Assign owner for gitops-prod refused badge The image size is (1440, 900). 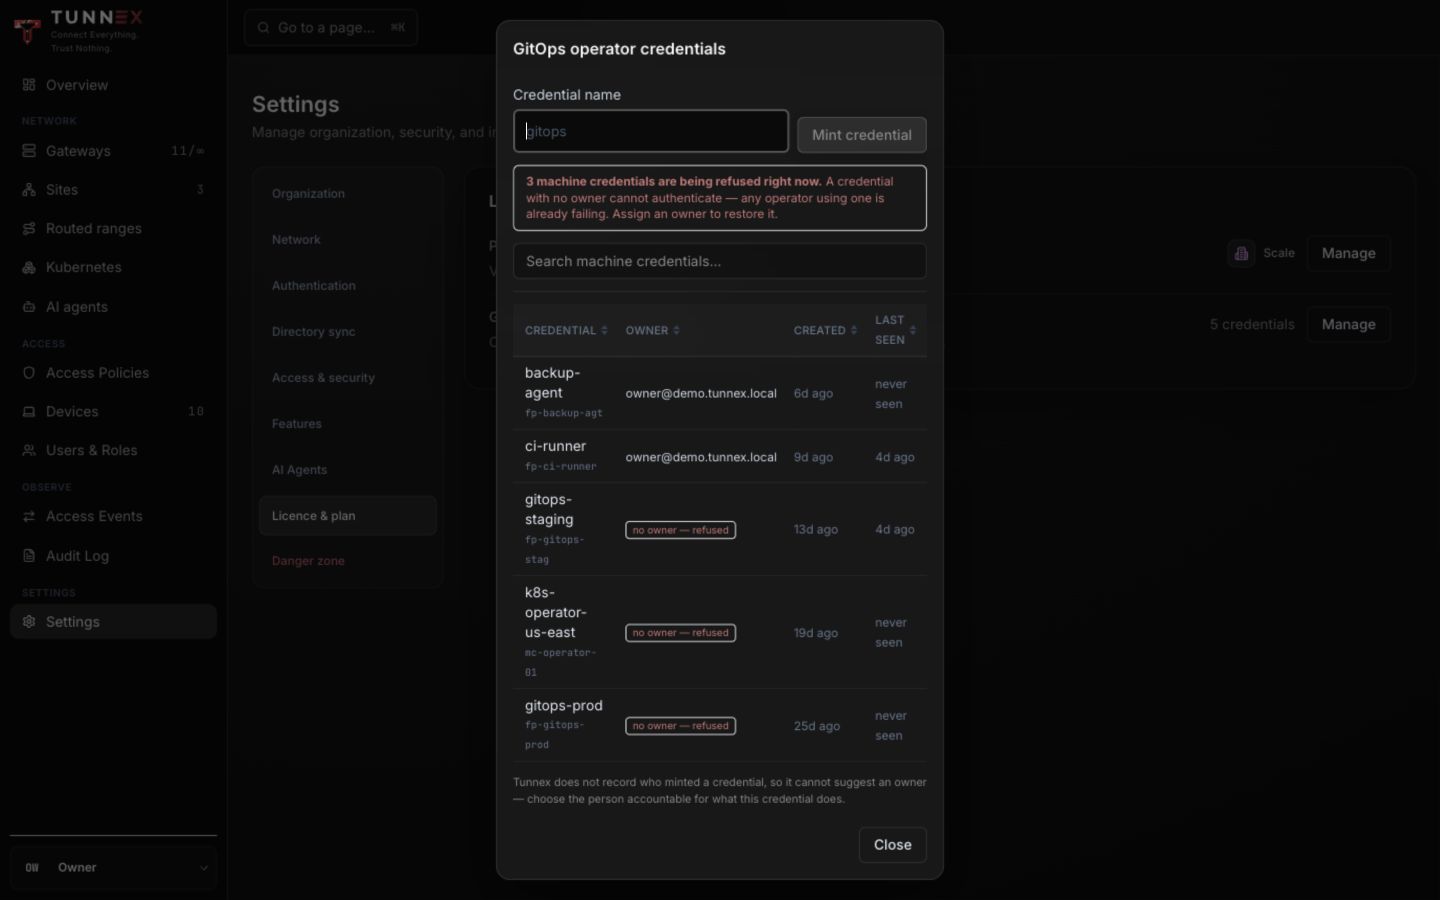point(680,726)
